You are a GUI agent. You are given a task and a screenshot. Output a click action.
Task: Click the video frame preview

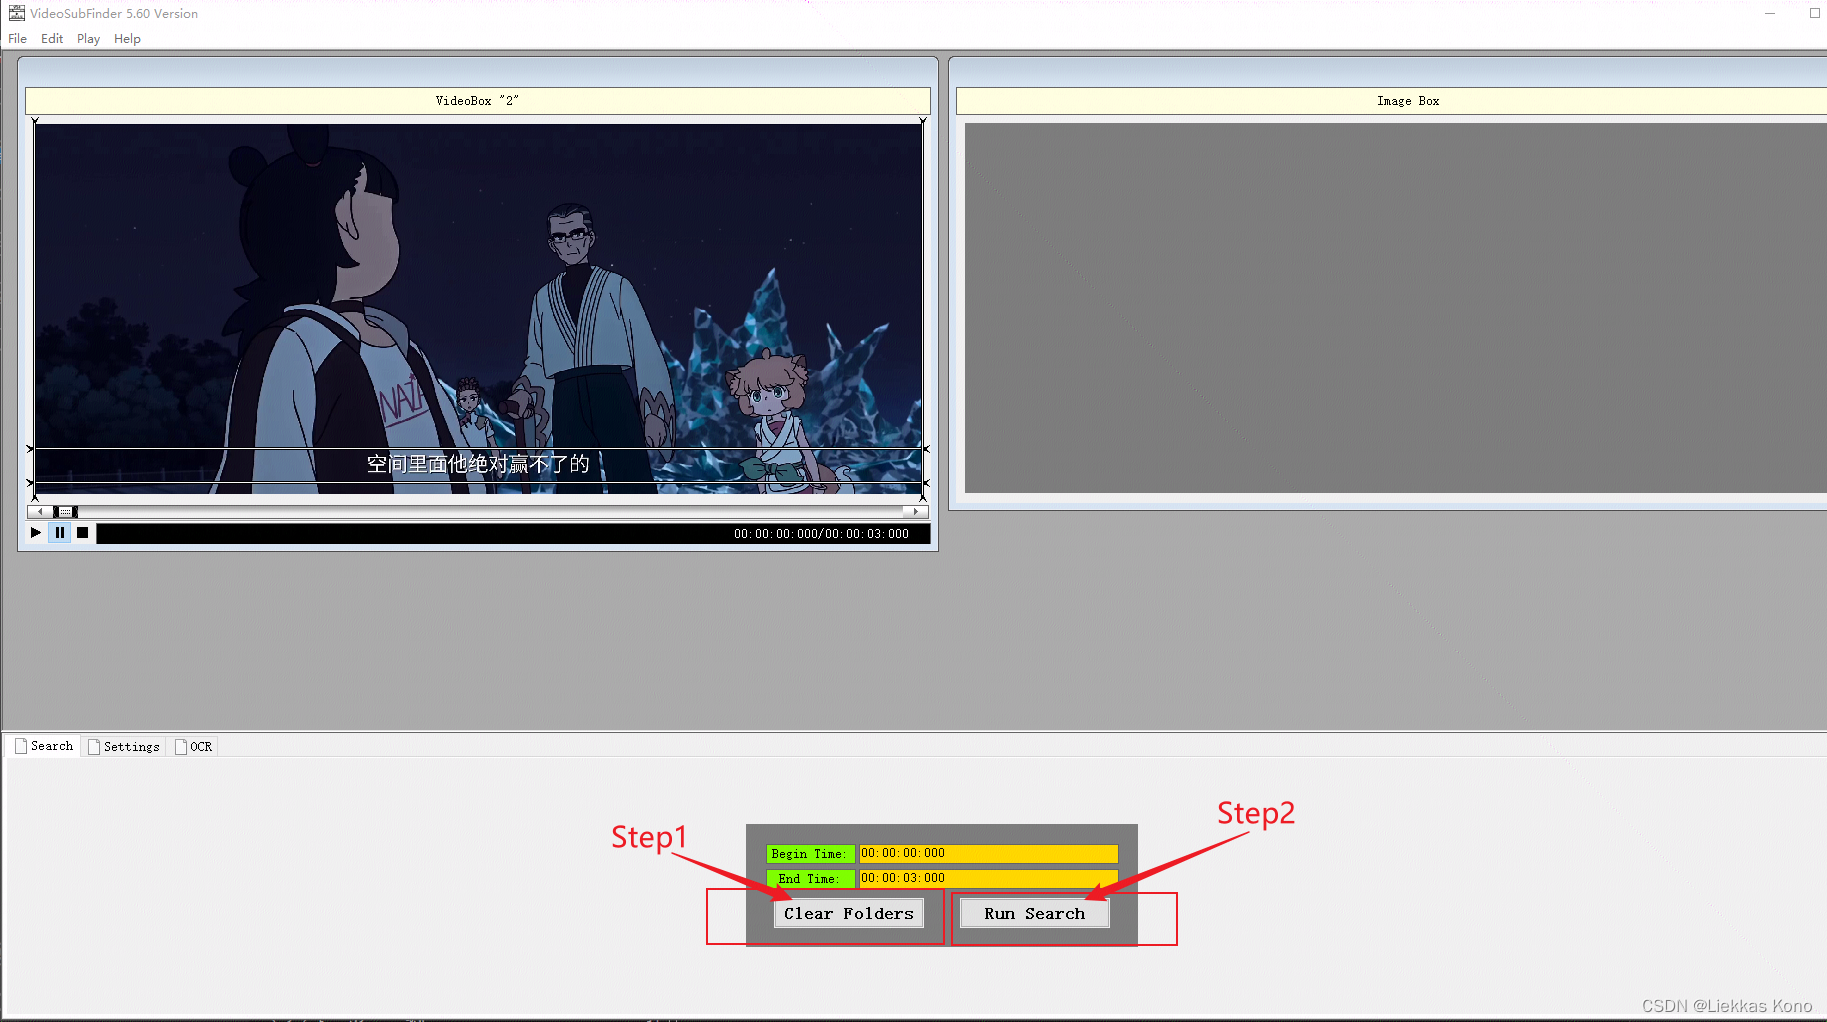coord(478,308)
